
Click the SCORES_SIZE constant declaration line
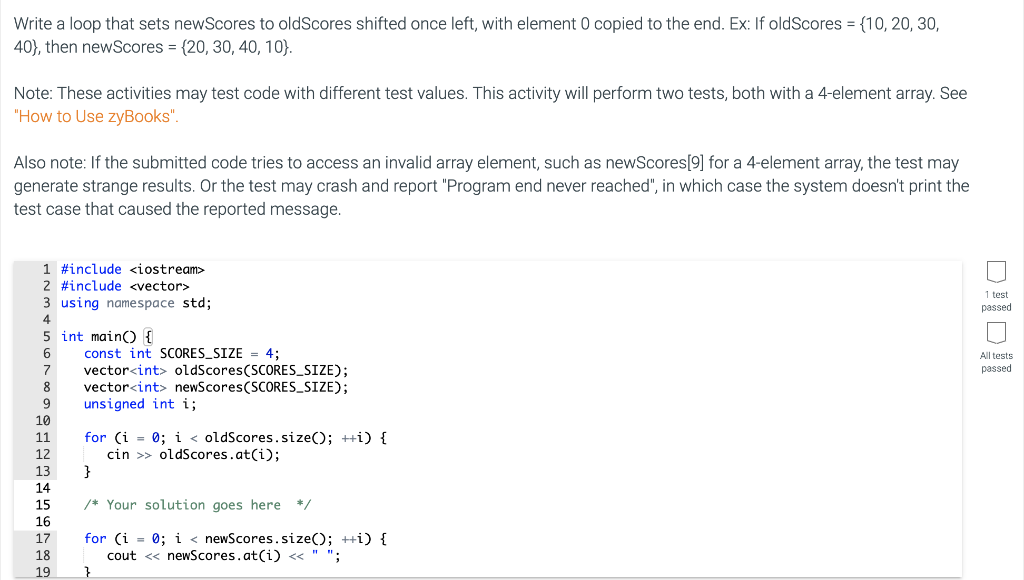[182, 353]
